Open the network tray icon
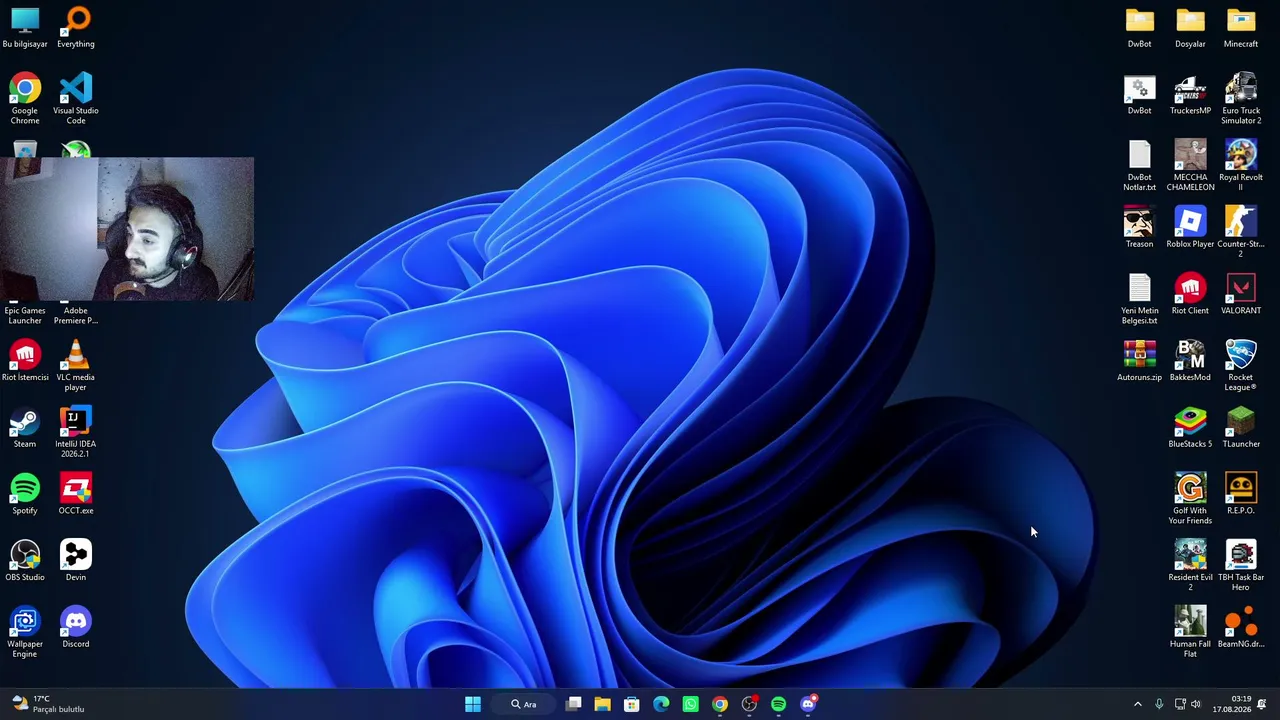The width and height of the screenshot is (1280, 720). point(1180,704)
